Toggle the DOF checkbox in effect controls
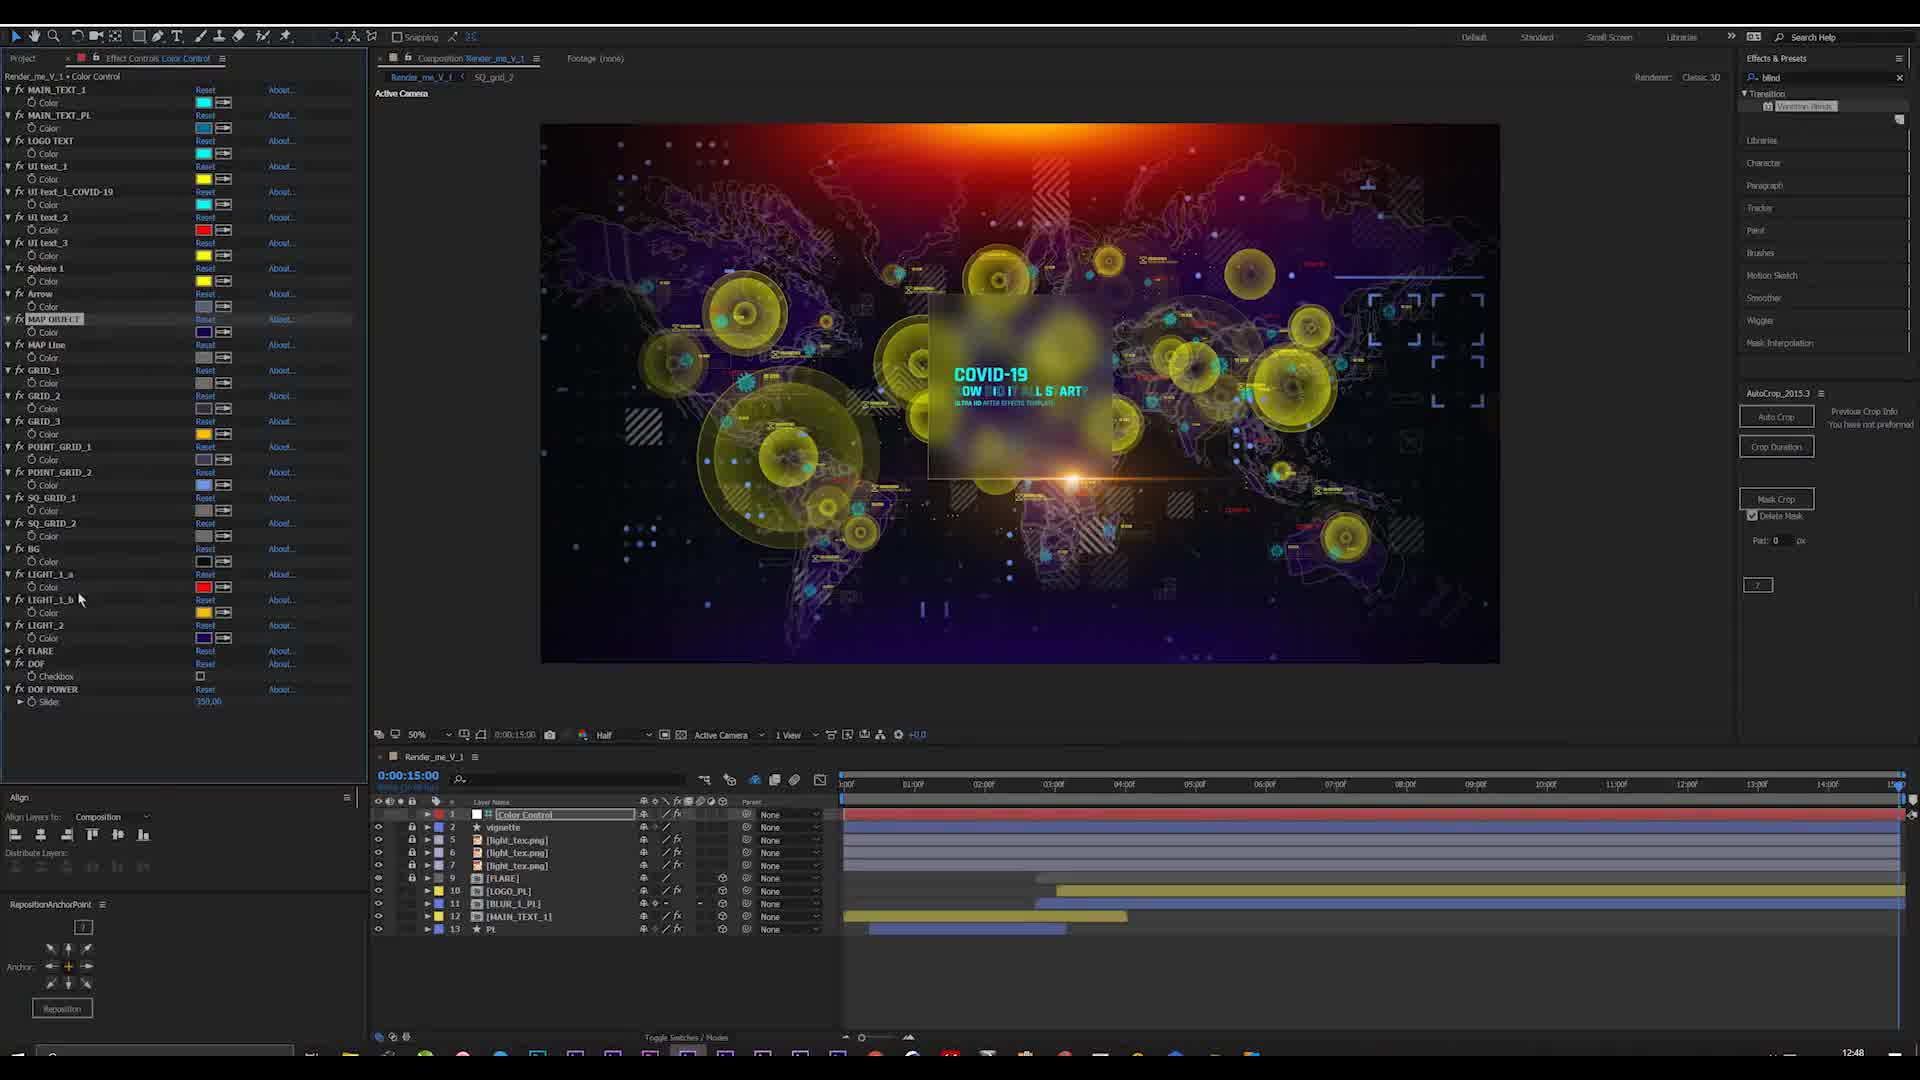 (x=200, y=676)
